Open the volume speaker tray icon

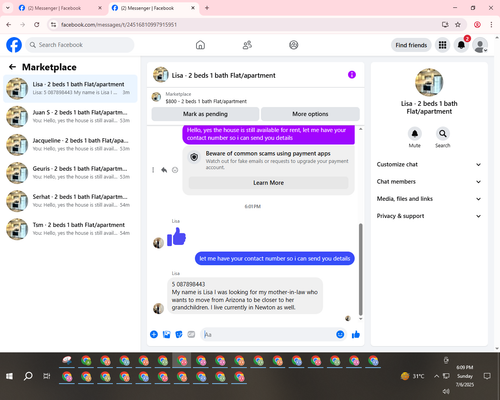[446, 391]
